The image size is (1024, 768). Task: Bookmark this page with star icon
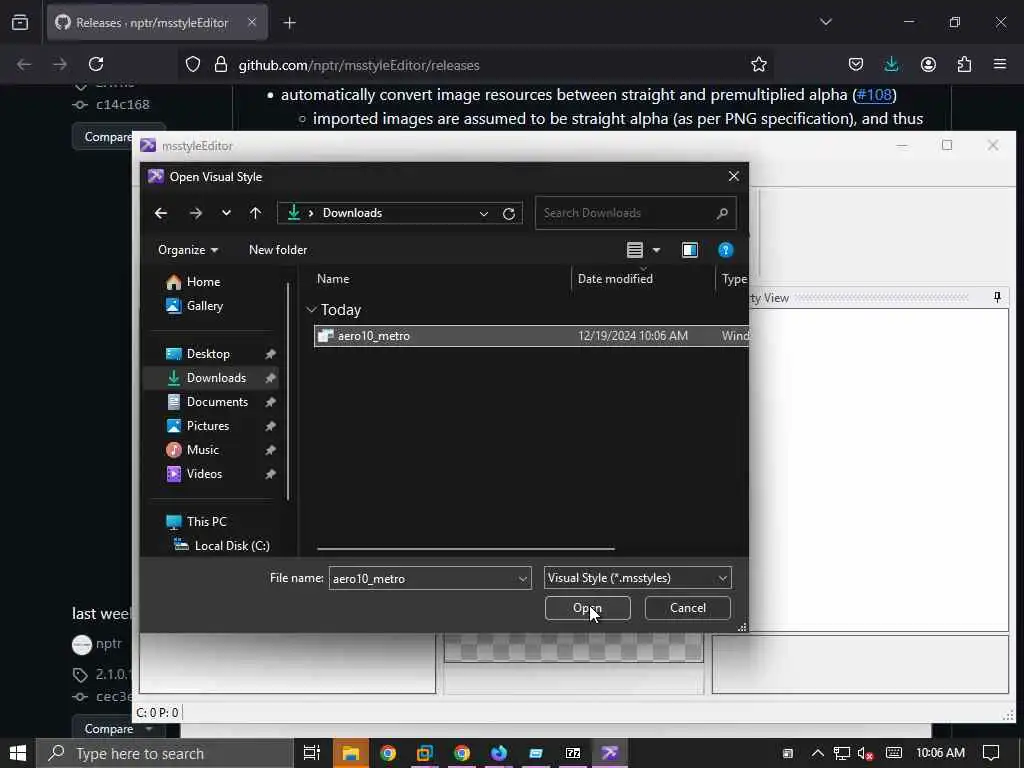coord(758,65)
